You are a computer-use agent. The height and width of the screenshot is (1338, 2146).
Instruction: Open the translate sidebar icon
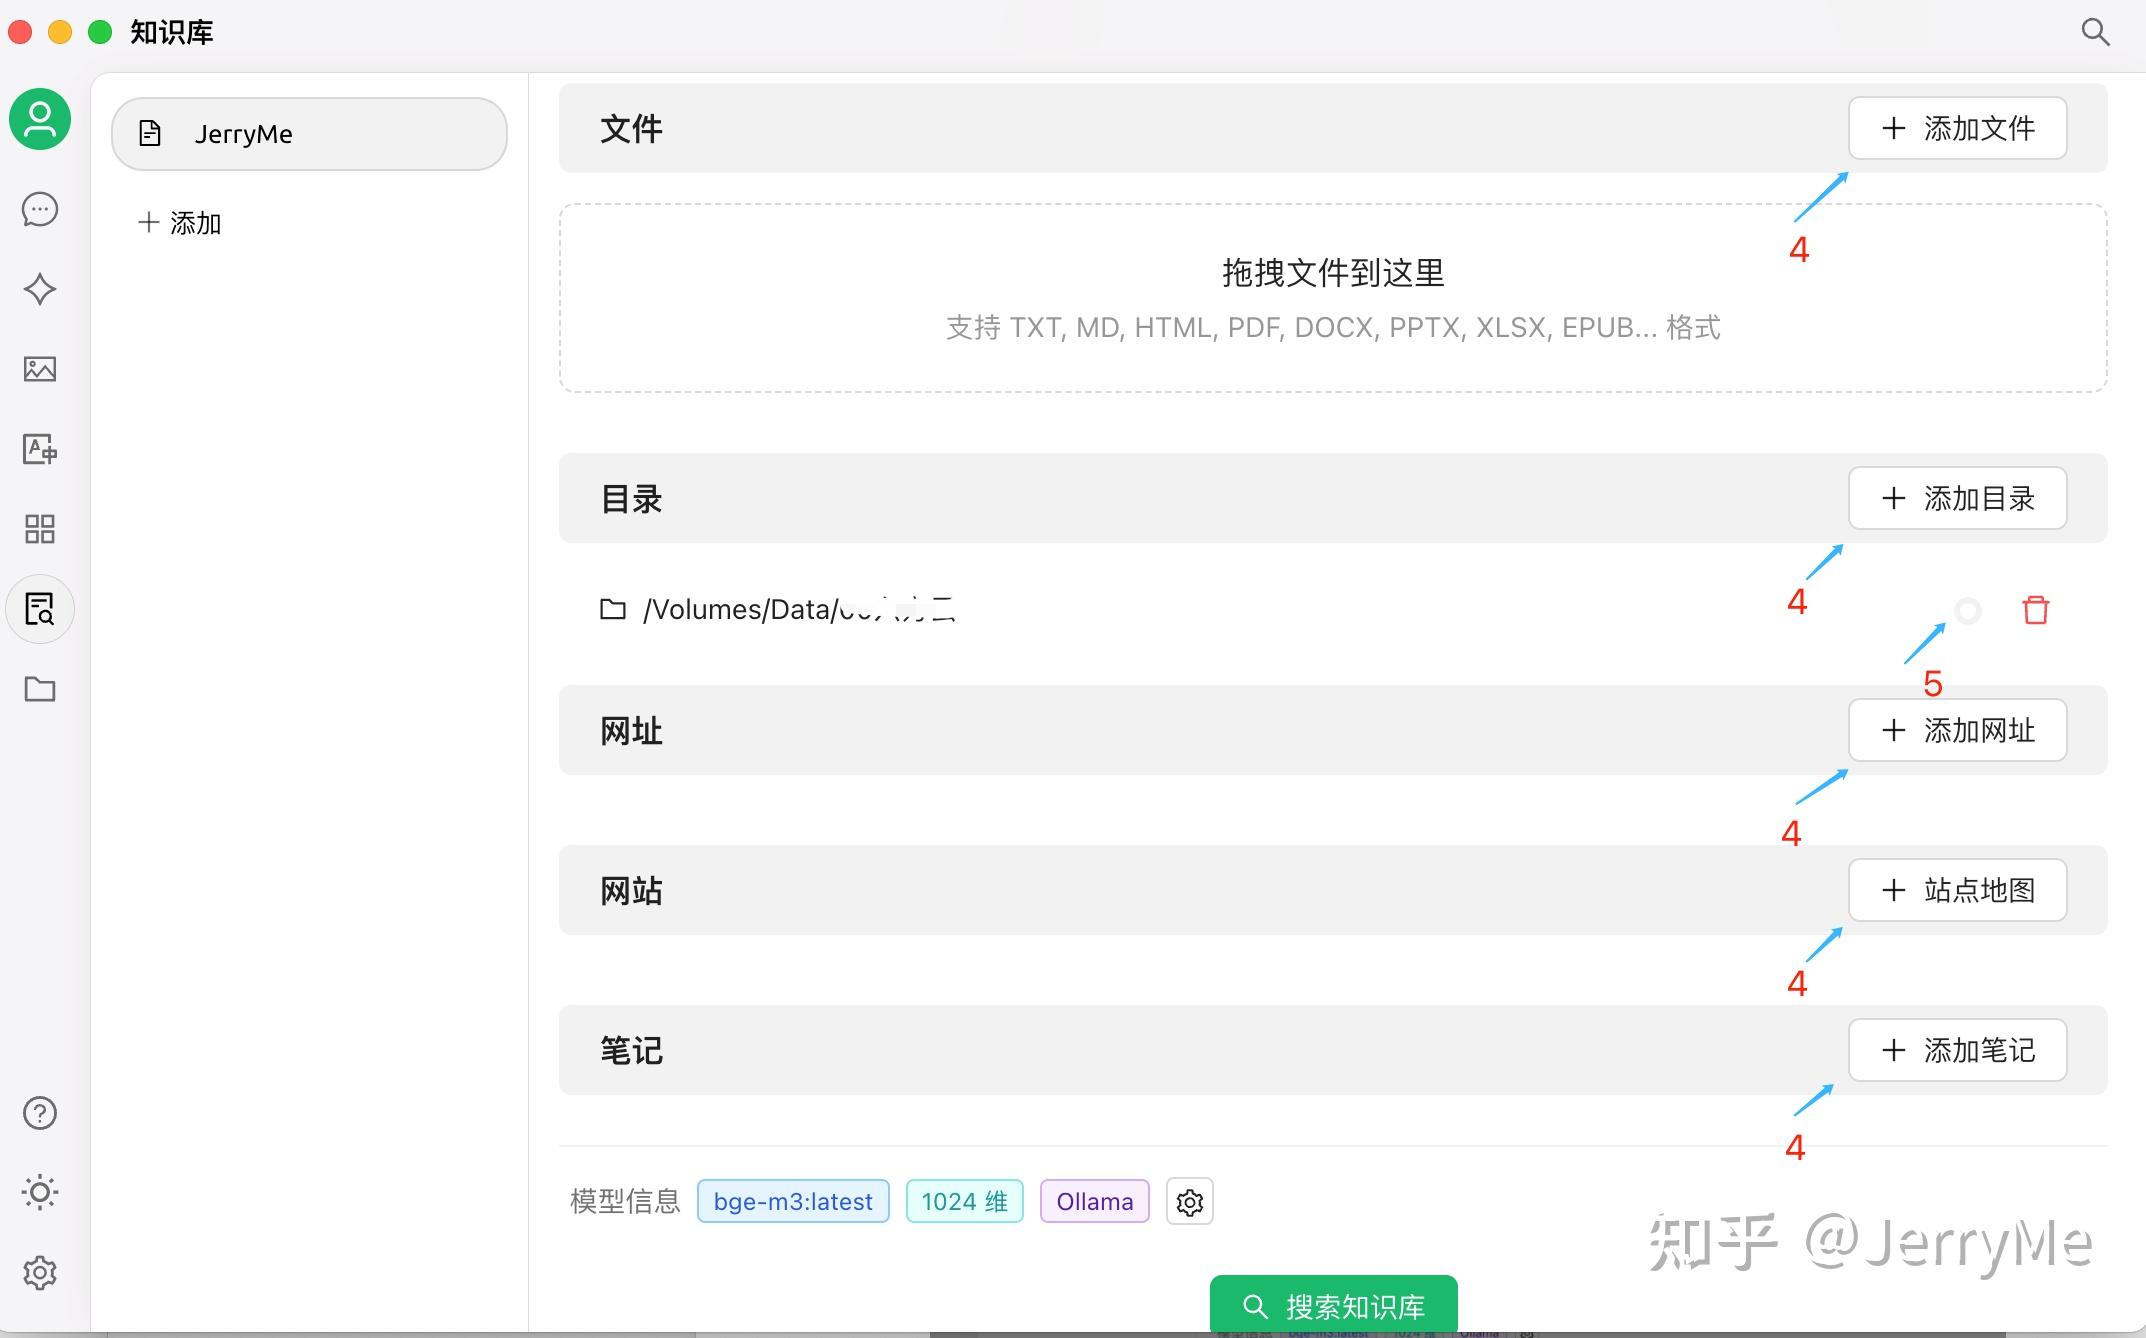pyautogui.click(x=40, y=449)
